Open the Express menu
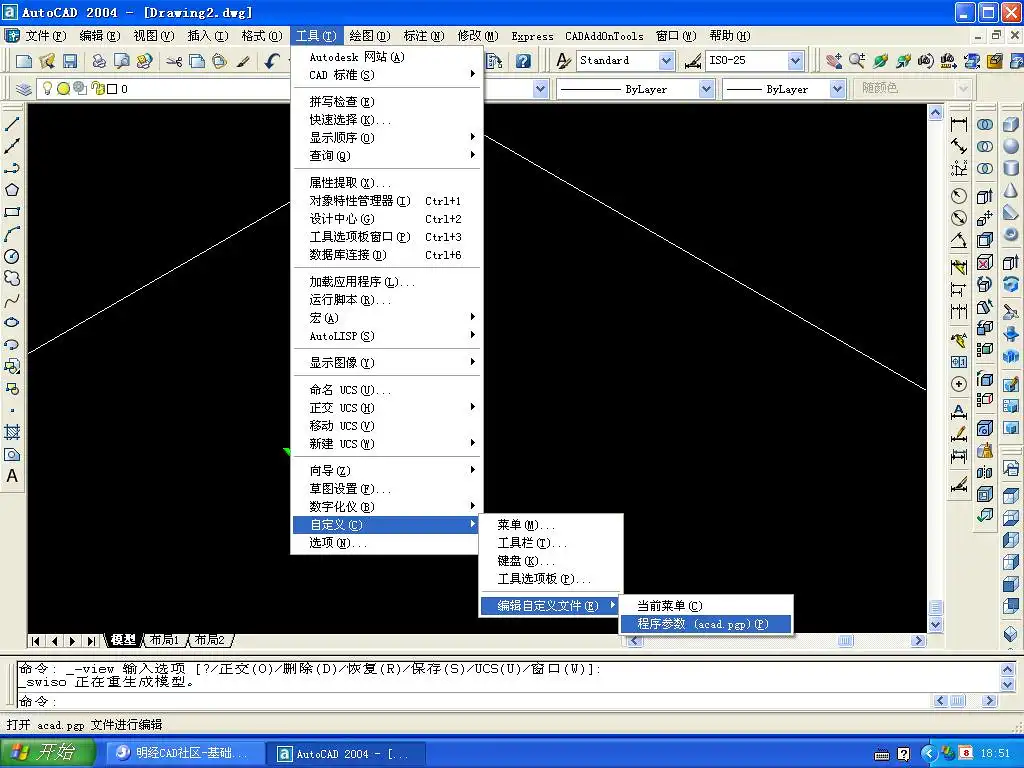Image resolution: width=1024 pixels, height=768 pixels. pos(532,37)
